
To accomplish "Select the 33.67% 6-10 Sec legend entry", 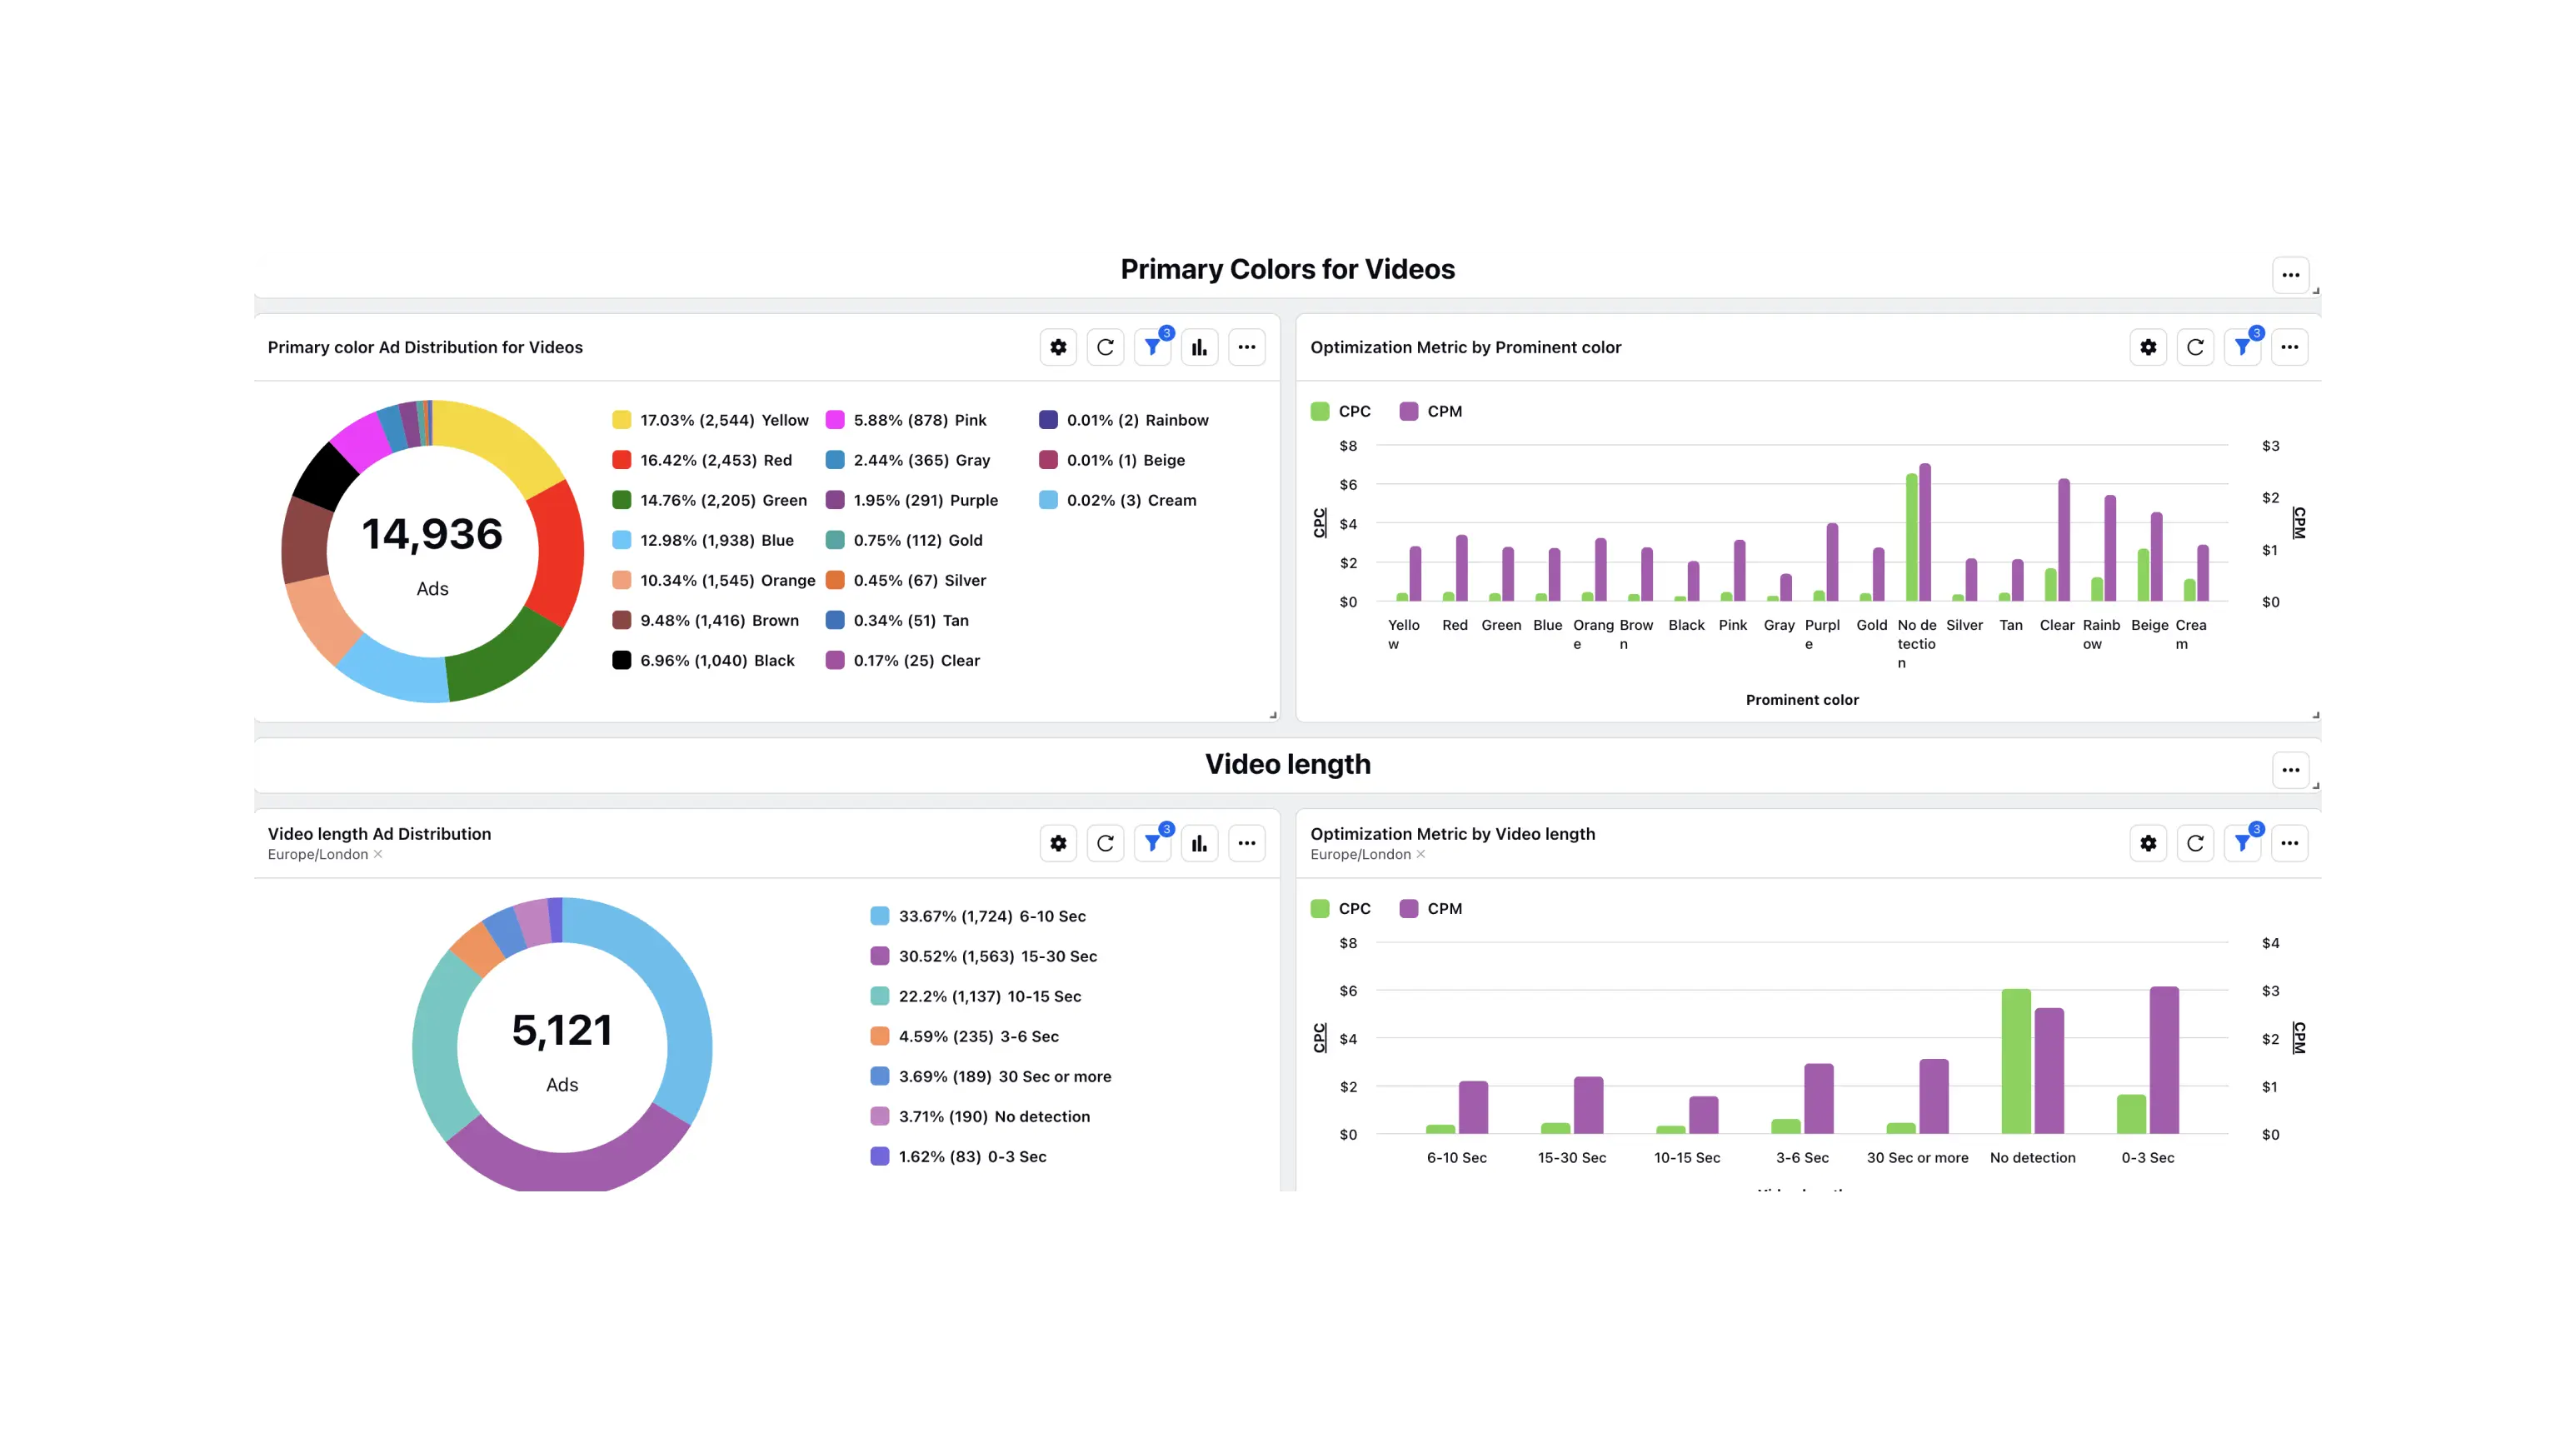I will (978, 916).
